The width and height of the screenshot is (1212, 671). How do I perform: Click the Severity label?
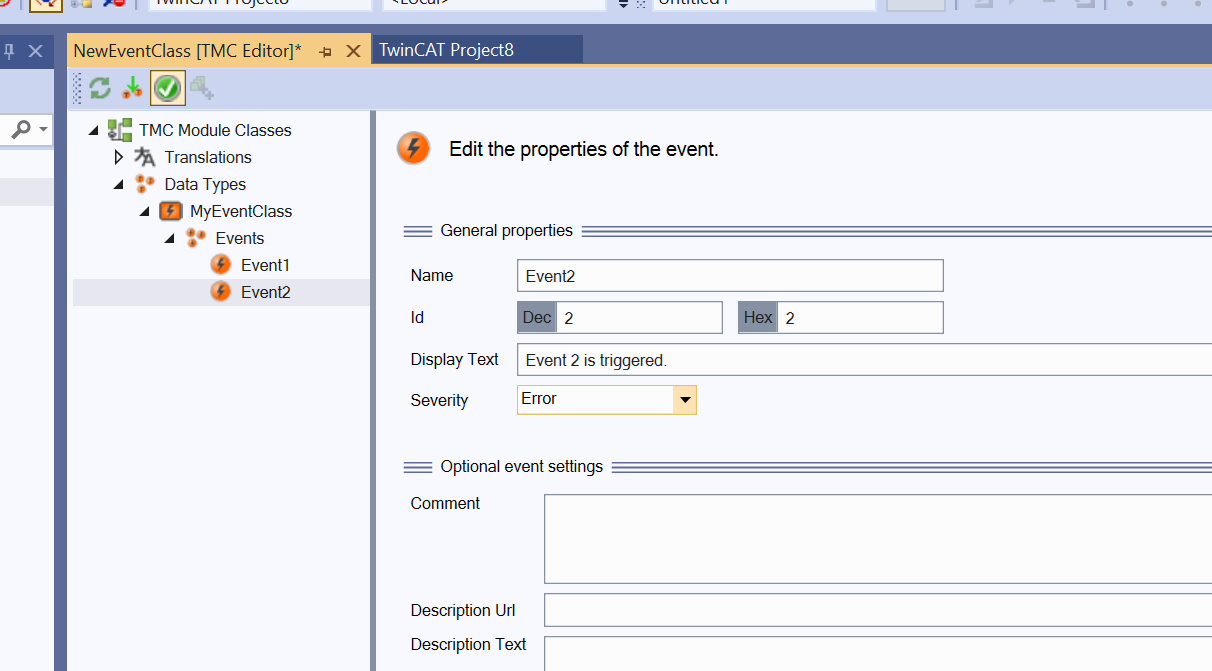click(439, 400)
